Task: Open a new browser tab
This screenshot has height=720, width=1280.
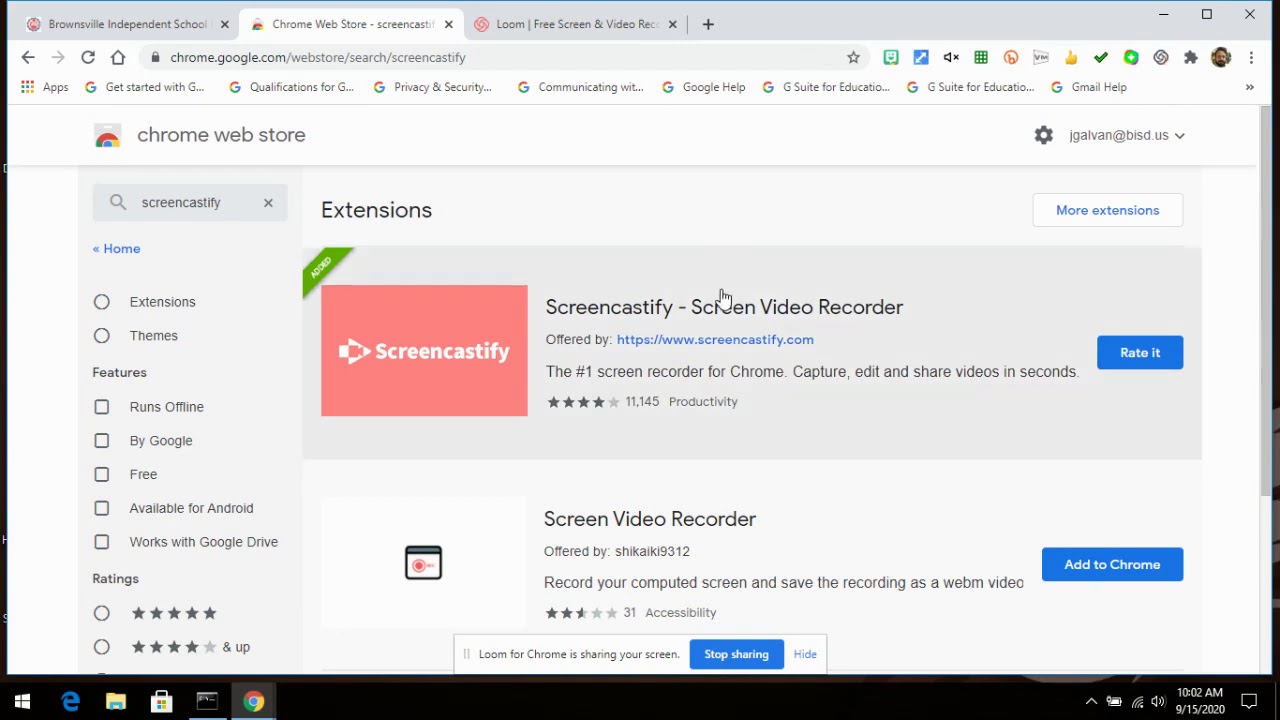Action: (708, 24)
